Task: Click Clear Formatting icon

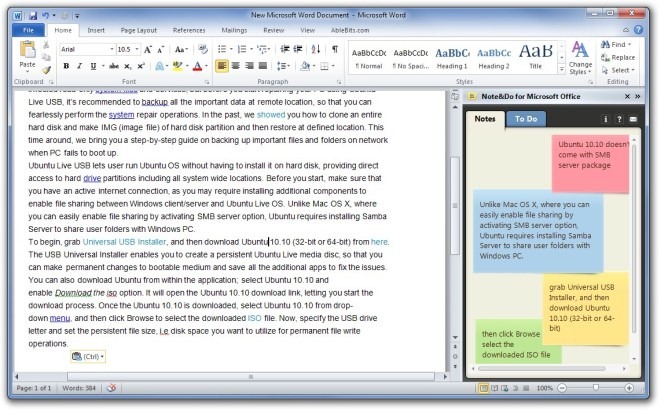Action: [x=203, y=50]
